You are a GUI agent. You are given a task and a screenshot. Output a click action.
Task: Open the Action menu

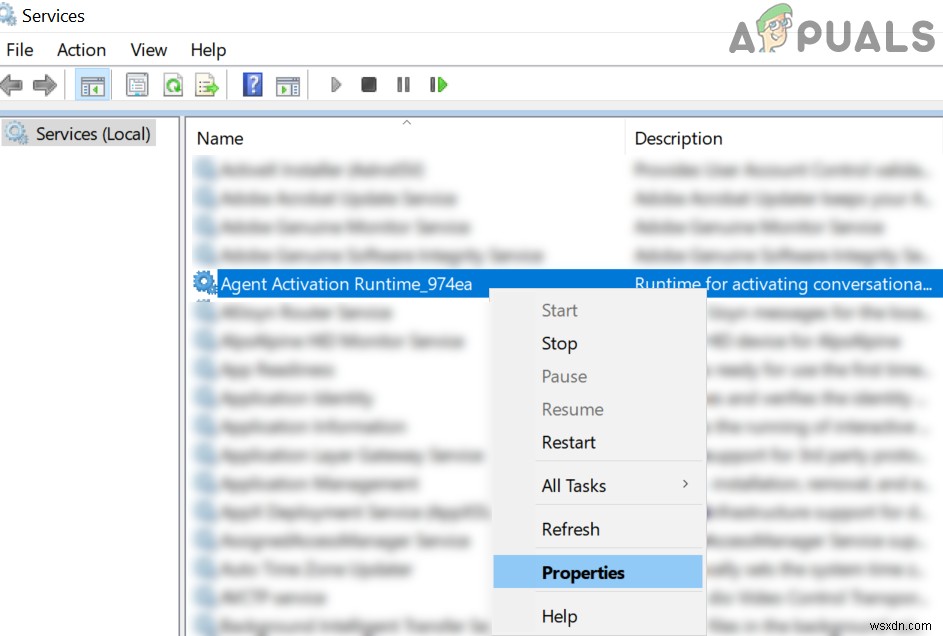coord(81,50)
